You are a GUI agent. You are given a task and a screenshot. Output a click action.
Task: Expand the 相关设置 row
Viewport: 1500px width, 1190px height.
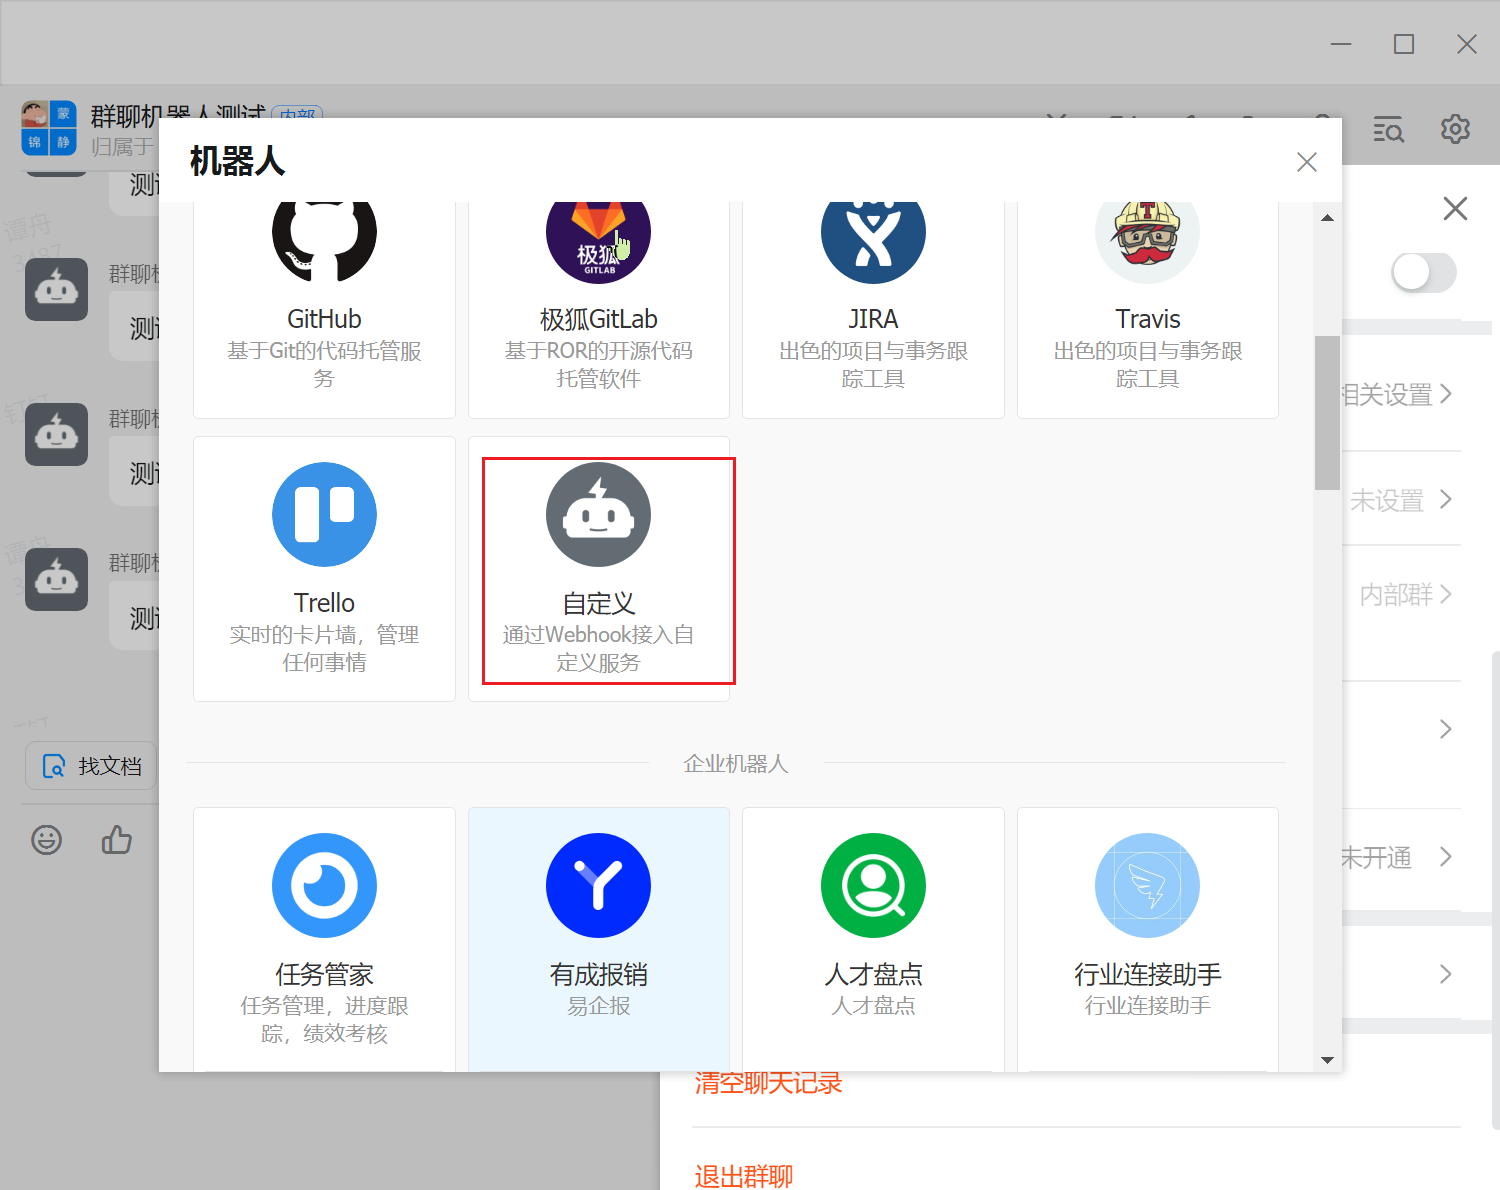click(1396, 394)
